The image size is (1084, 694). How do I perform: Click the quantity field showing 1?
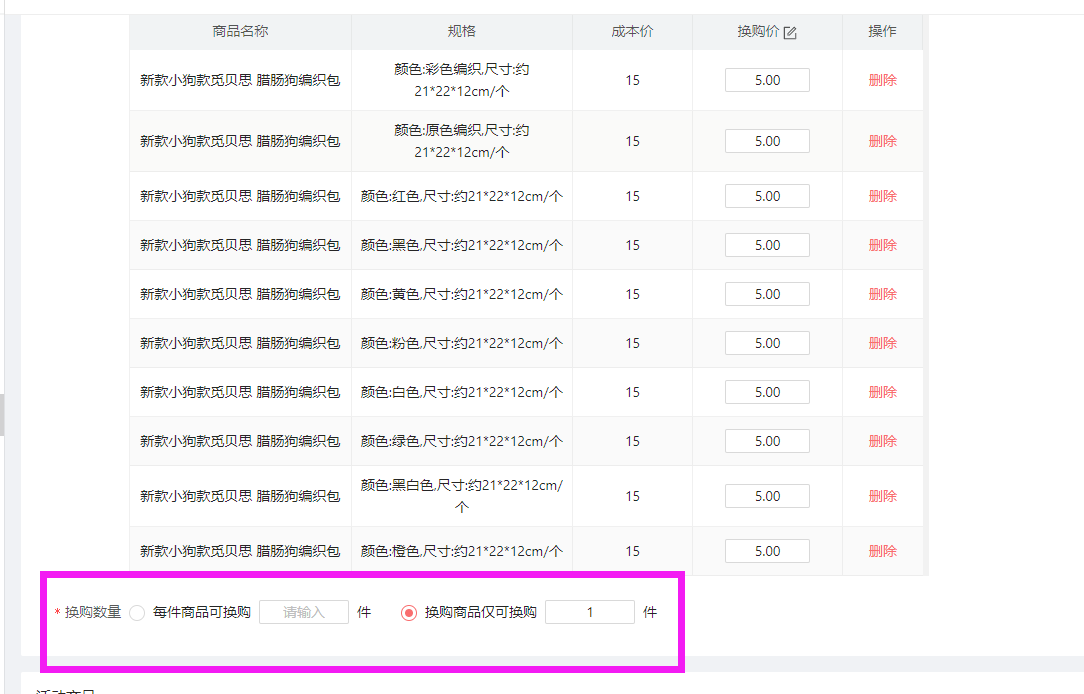[590, 612]
